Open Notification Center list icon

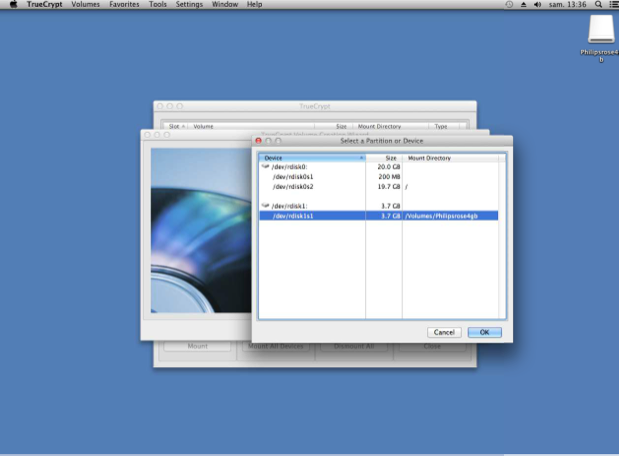[613, 4]
